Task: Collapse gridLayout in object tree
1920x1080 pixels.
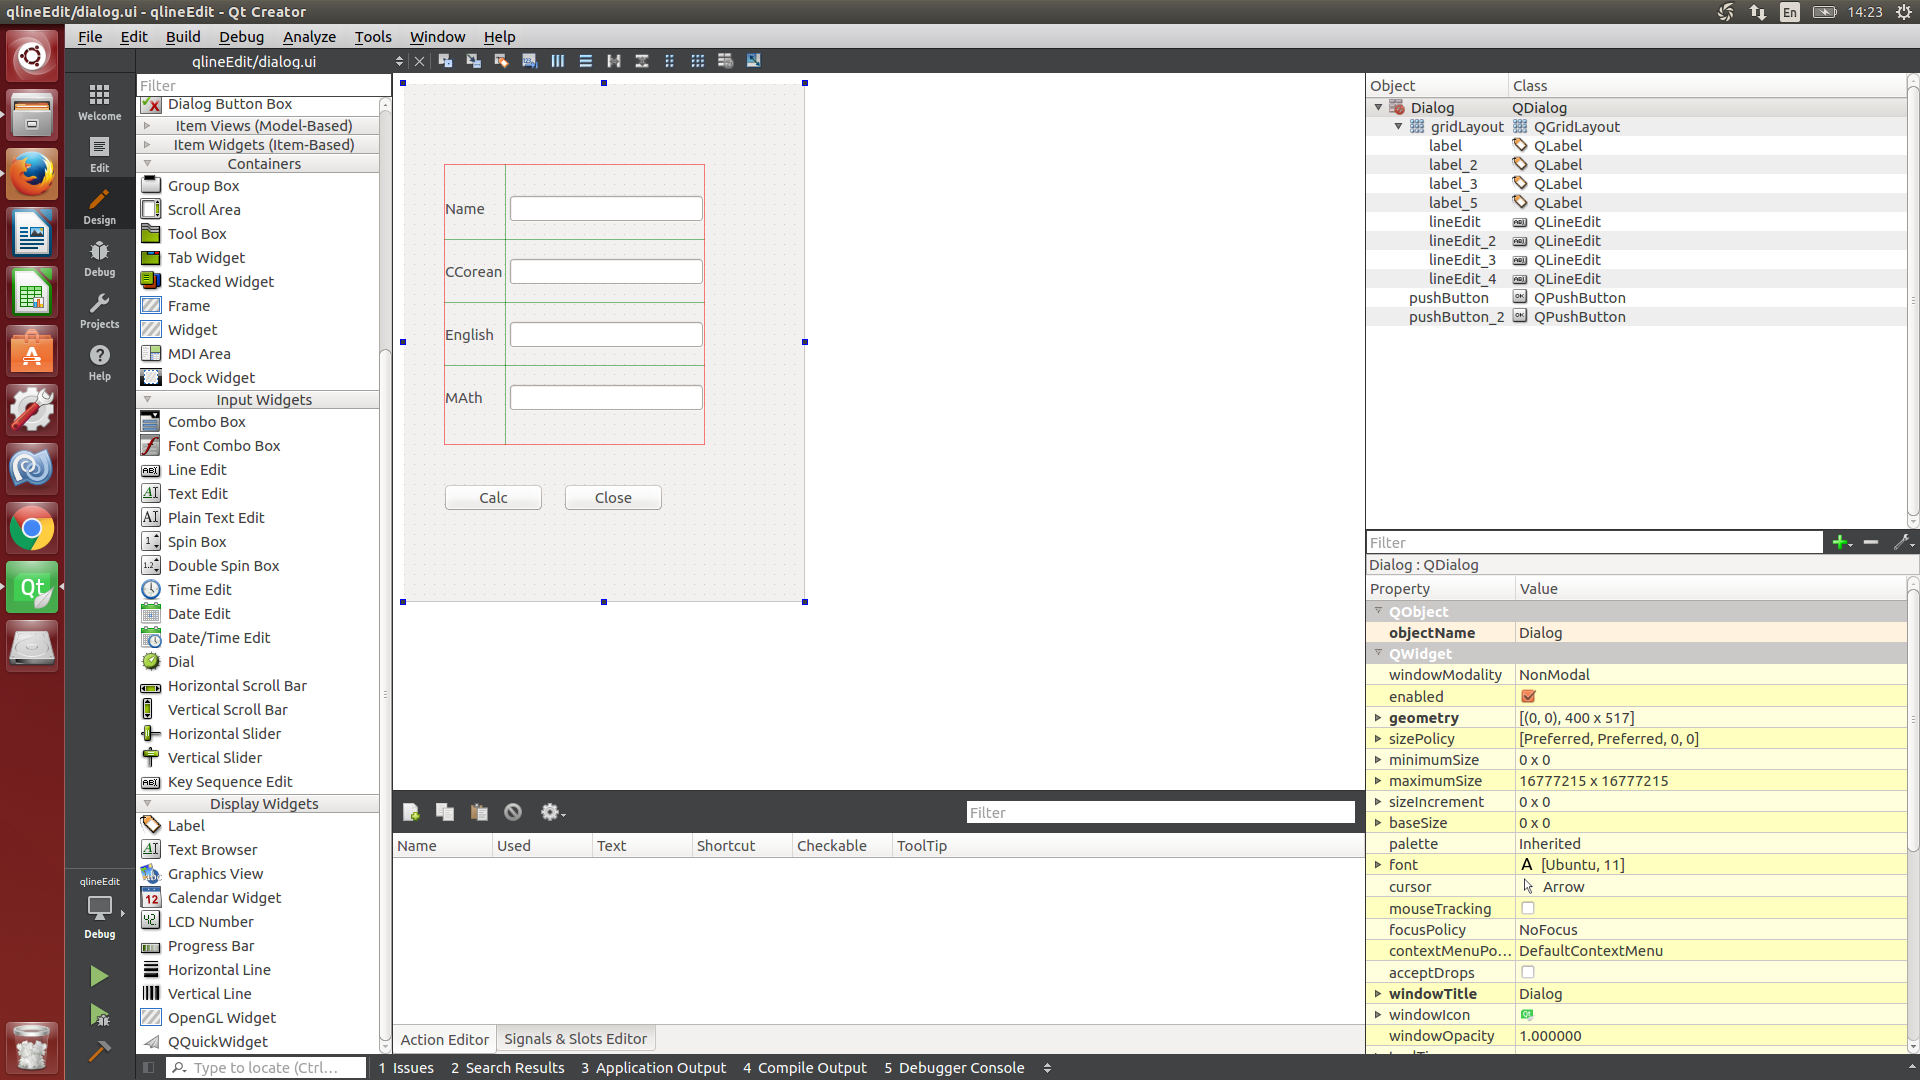Action: (1398, 127)
